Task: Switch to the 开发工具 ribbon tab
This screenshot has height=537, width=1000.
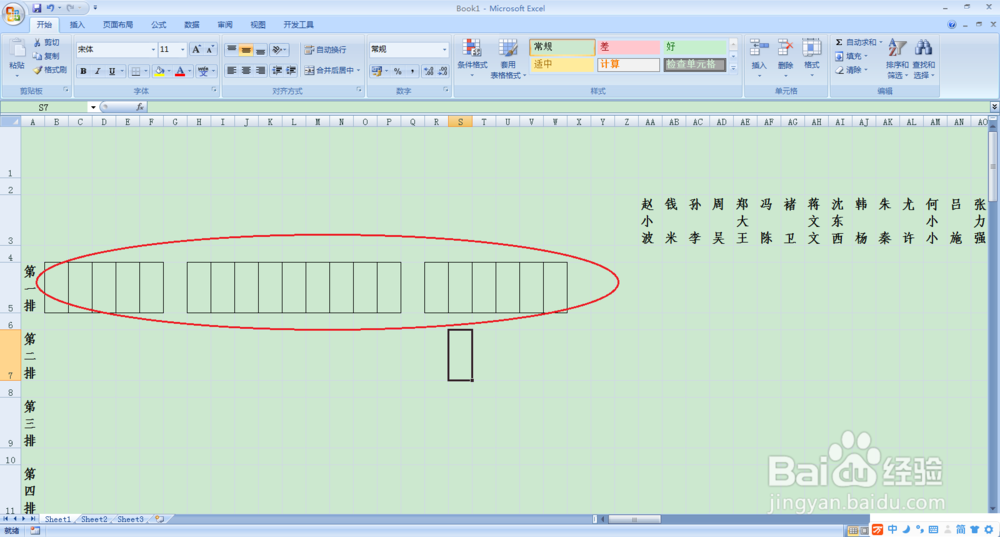Action: click(x=298, y=25)
